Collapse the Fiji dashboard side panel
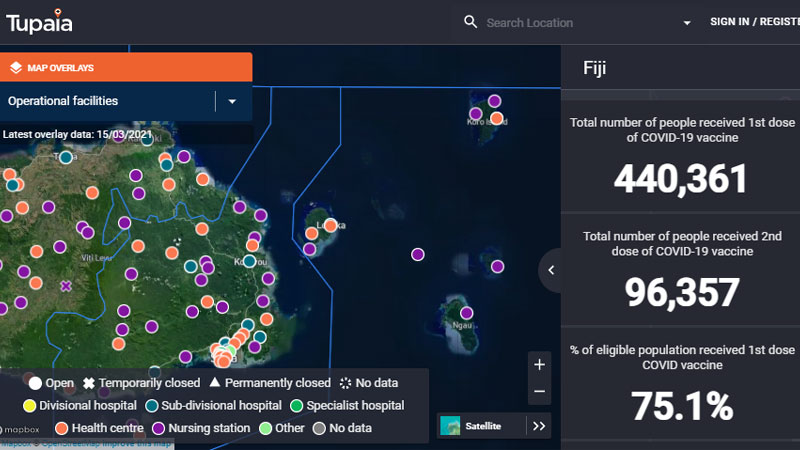The image size is (800, 450). (x=550, y=270)
